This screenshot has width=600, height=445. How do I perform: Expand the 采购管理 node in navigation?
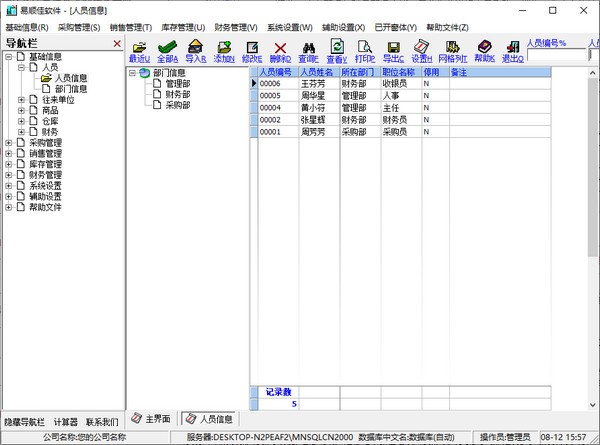9,143
